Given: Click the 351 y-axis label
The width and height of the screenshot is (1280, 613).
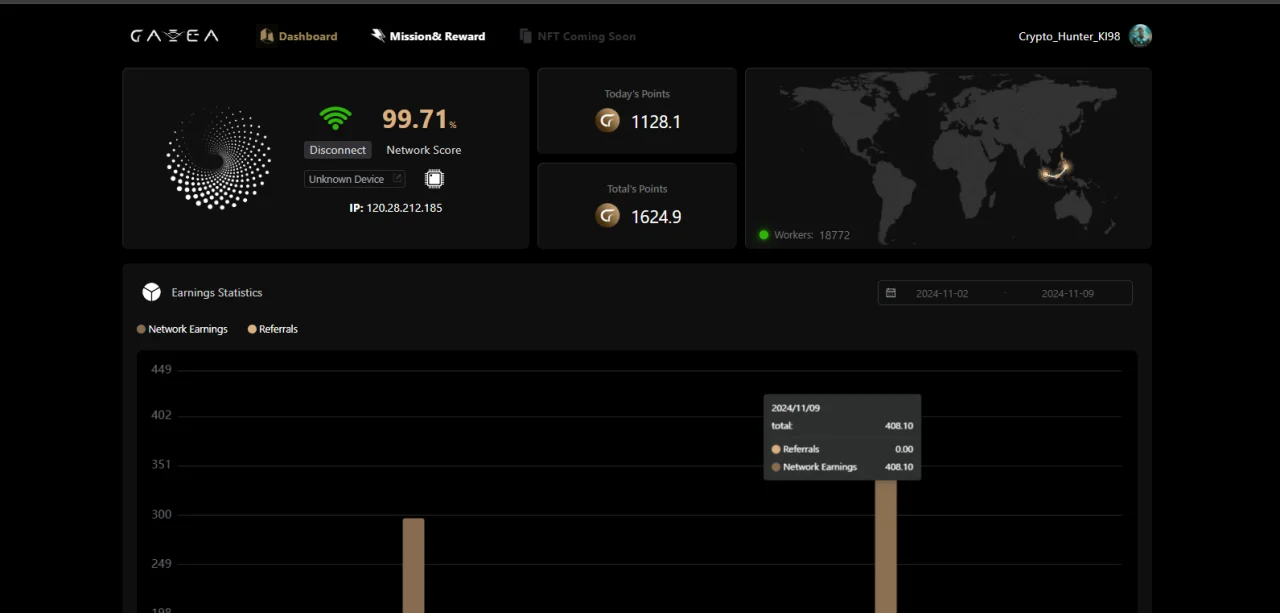Looking at the screenshot, I should pos(161,465).
